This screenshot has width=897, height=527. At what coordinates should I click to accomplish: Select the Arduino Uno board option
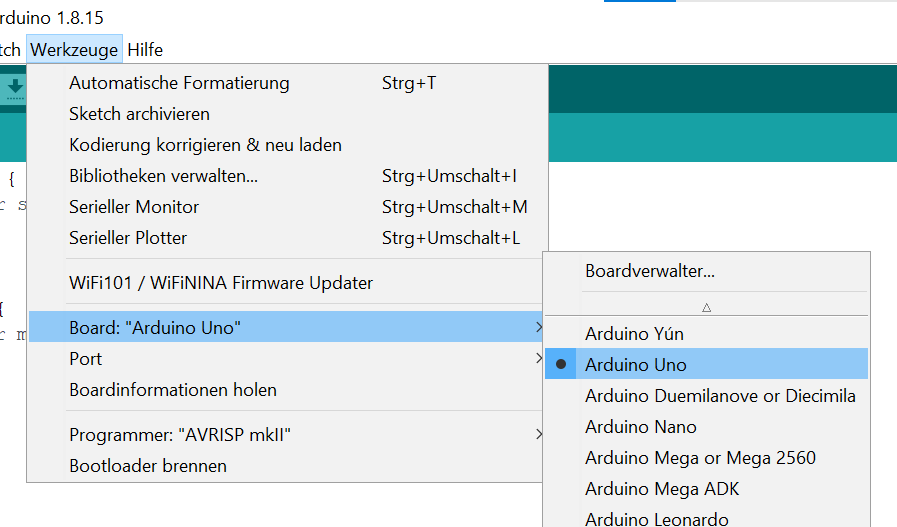point(707,364)
